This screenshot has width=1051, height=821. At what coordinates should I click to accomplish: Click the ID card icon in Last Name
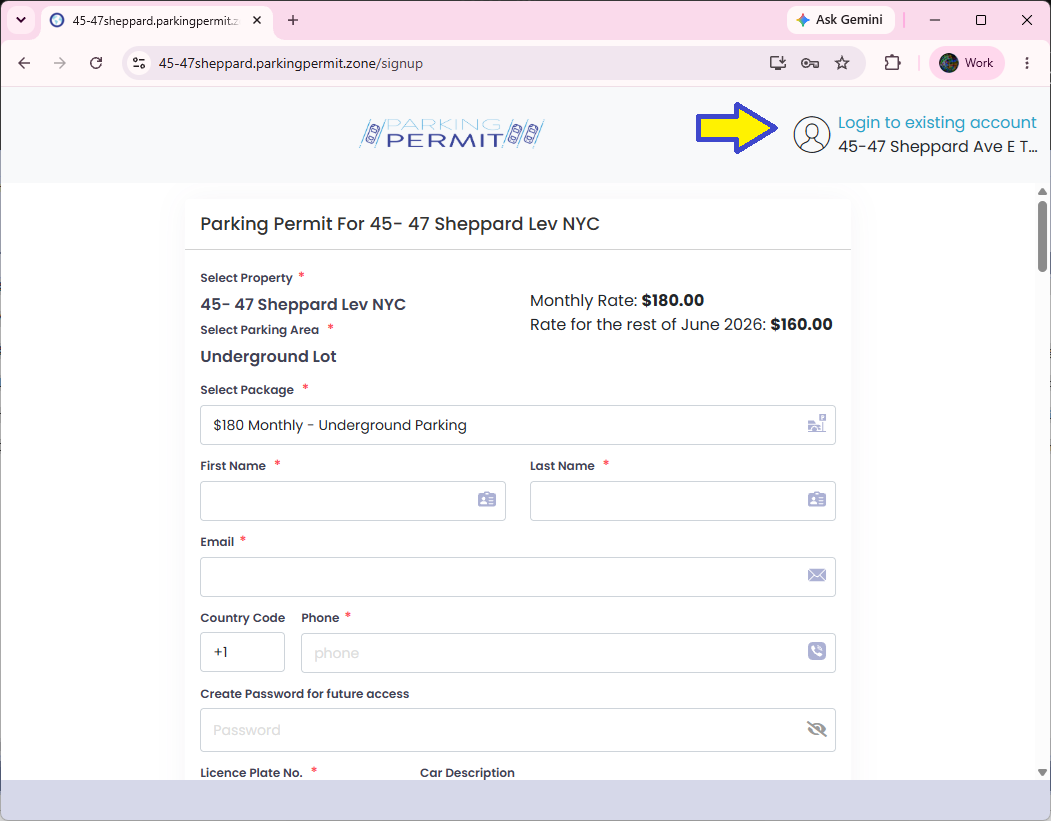(x=816, y=499)
